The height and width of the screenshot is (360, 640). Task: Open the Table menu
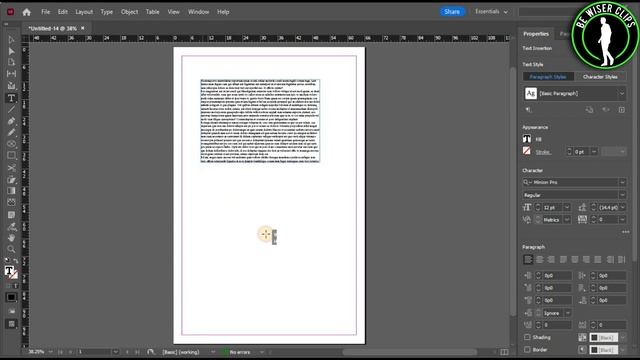pos(153,12)
